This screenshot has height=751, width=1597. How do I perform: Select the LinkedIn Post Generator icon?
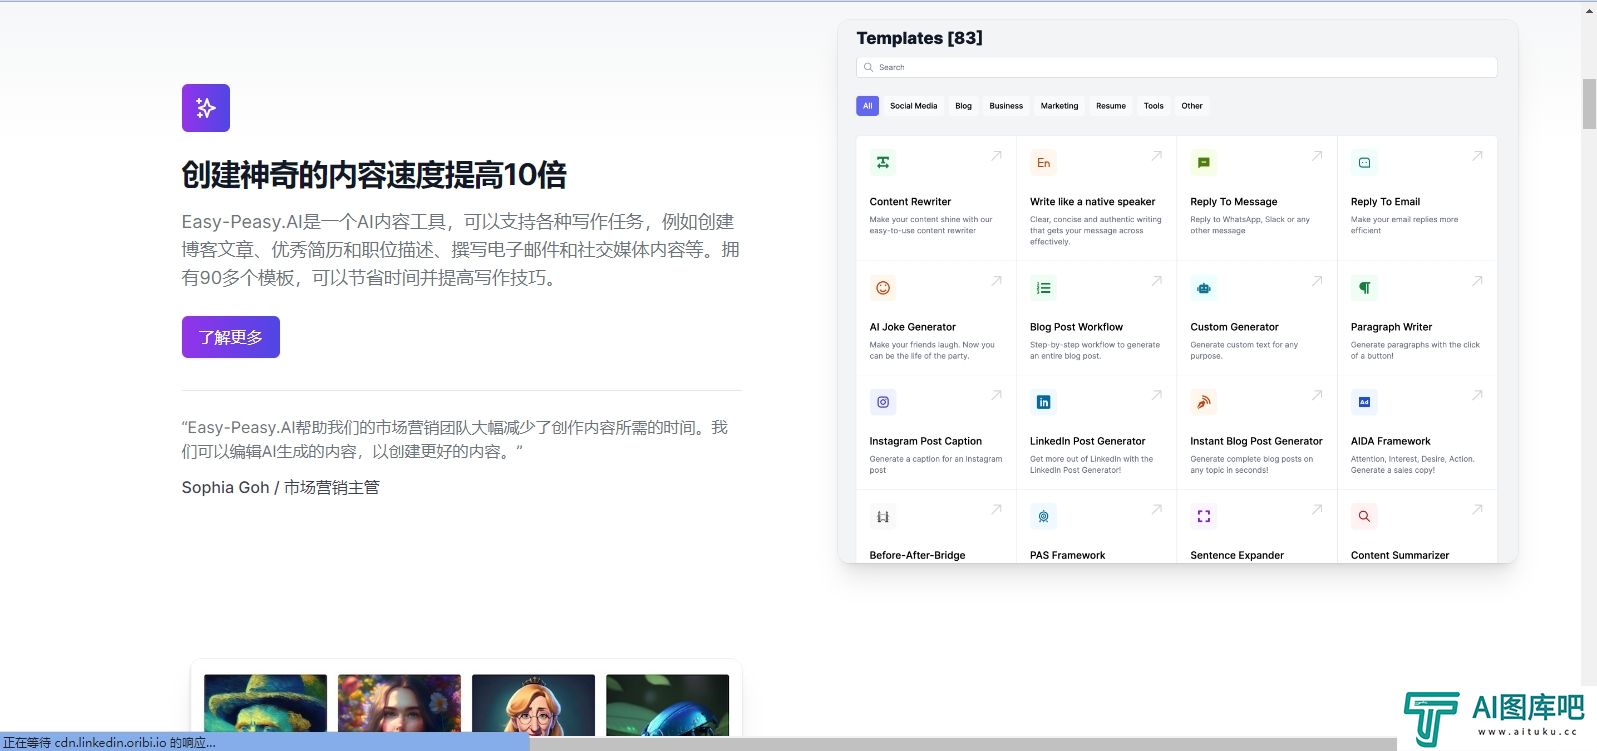pyautogui.click(x=1043, y=402)
